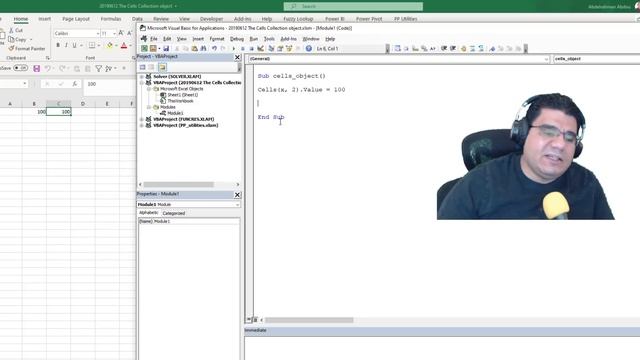Click Excel Bold button in Font group
640x360 pixels.
coord(58,45)
